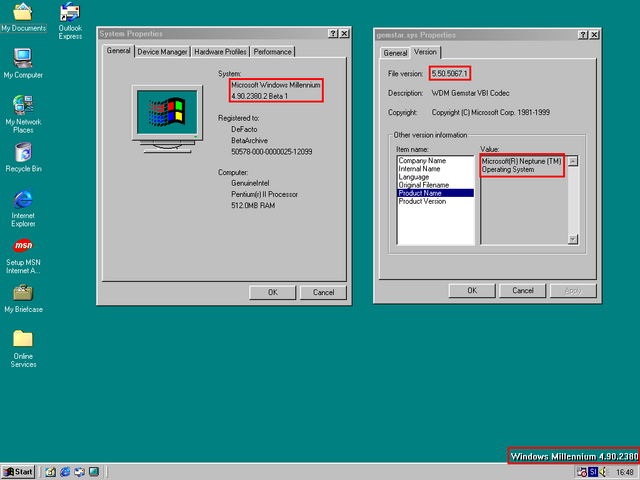Select the Online Services folder icon
Screen dimensions: 640x480
[x=23, y=348]
